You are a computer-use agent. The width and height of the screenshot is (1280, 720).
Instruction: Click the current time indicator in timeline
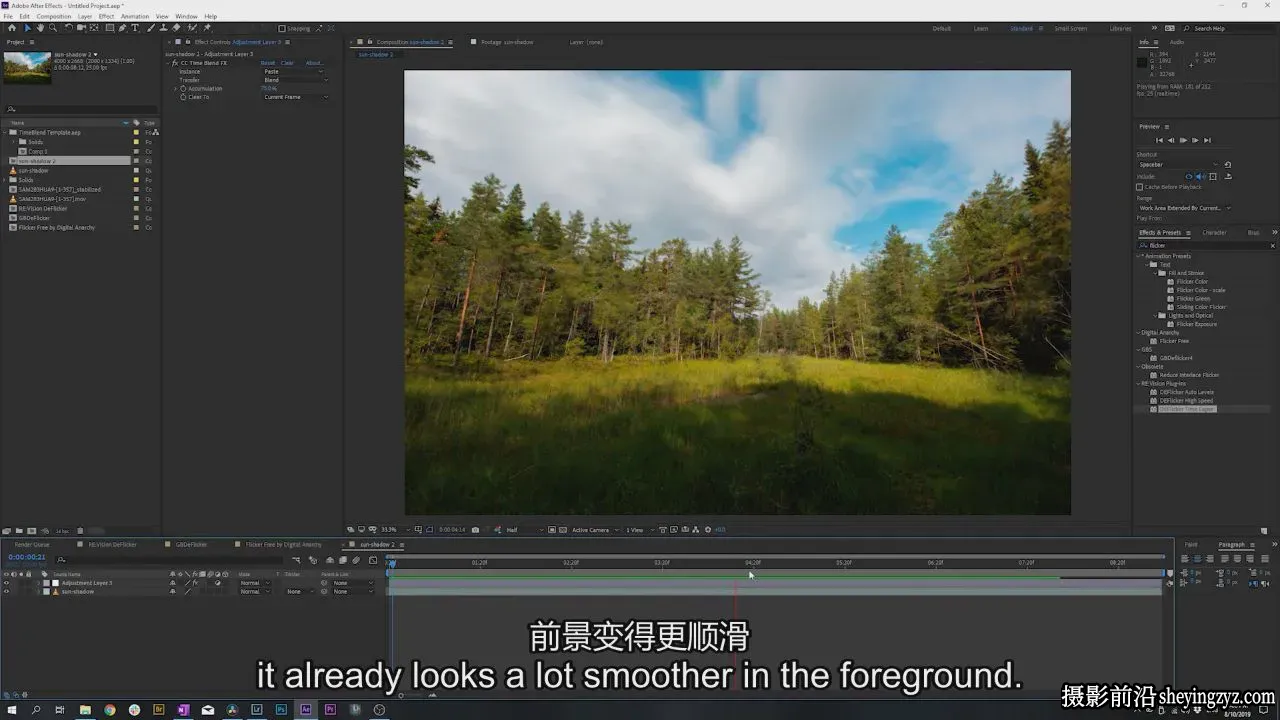391,563
